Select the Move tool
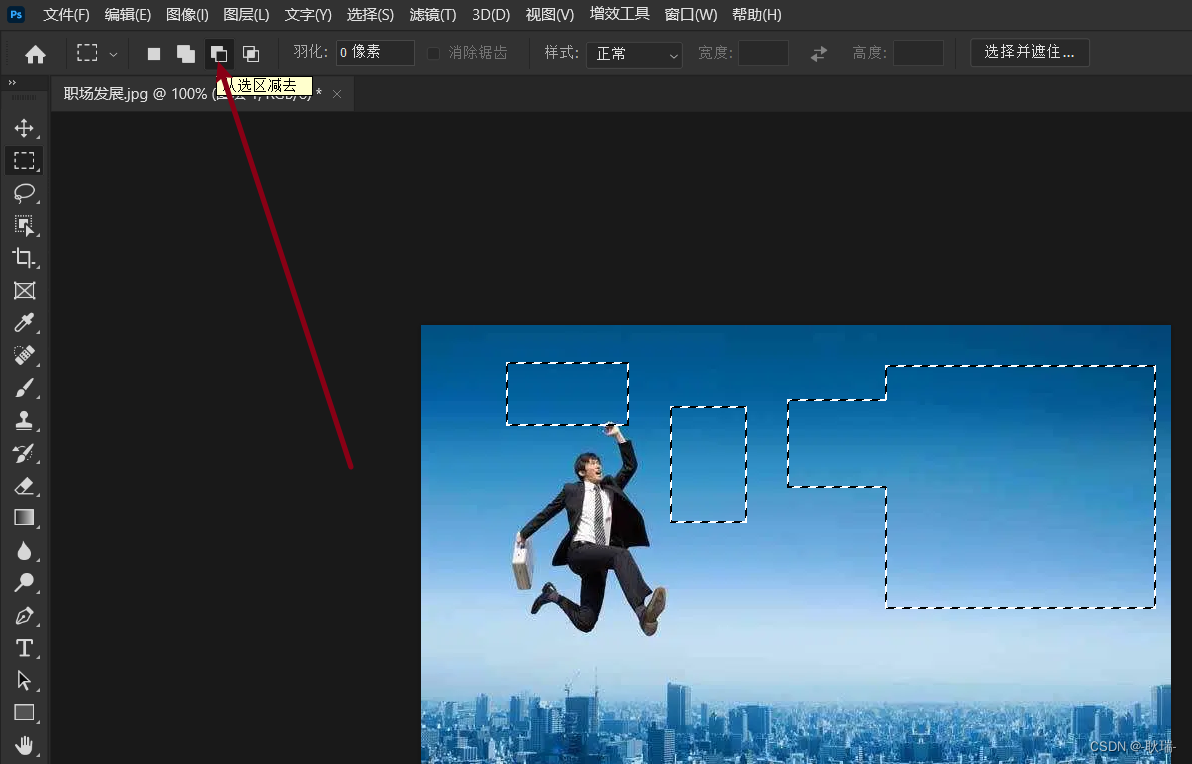 24,128
